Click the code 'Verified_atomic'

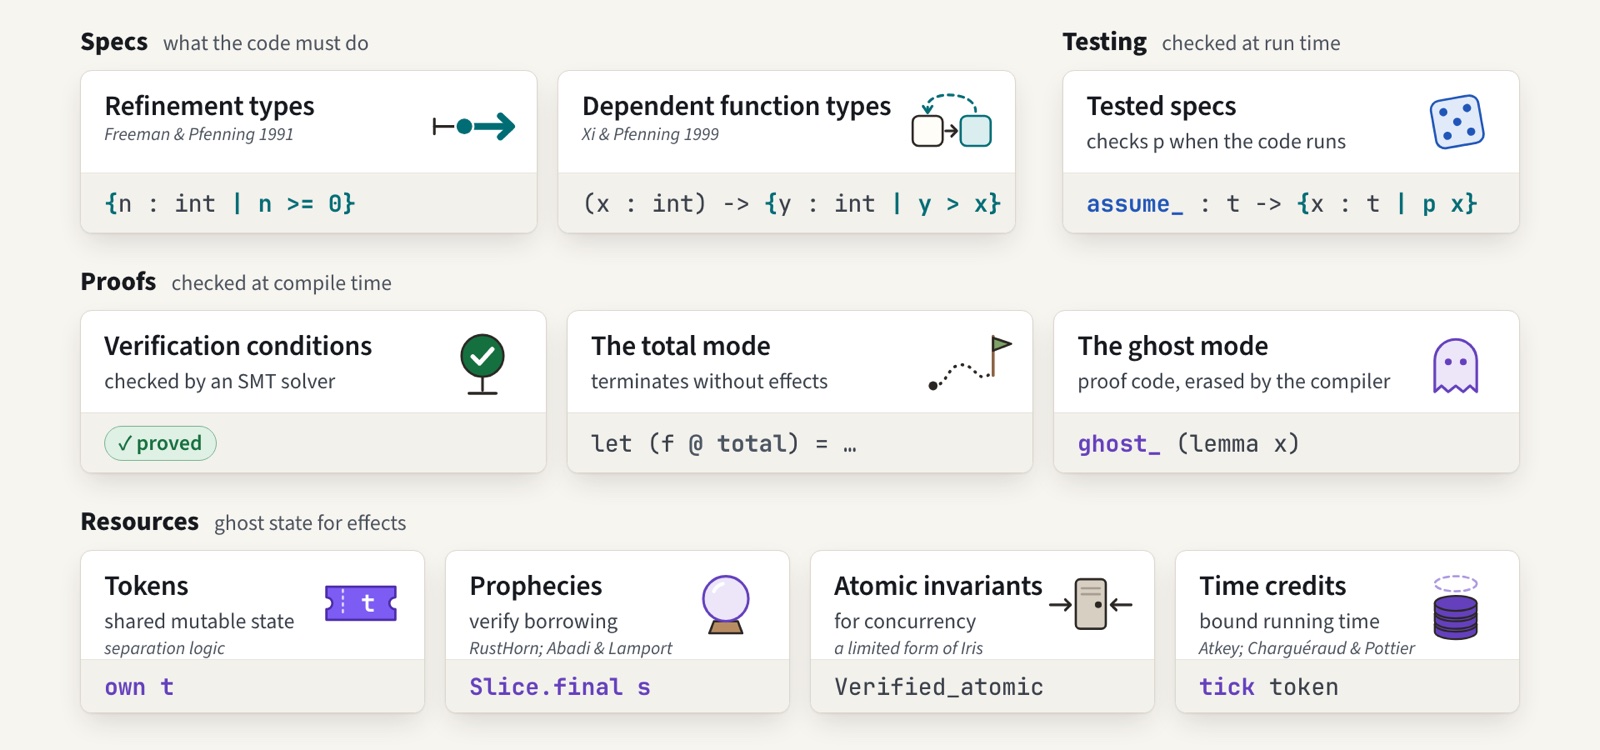[939, 687]
